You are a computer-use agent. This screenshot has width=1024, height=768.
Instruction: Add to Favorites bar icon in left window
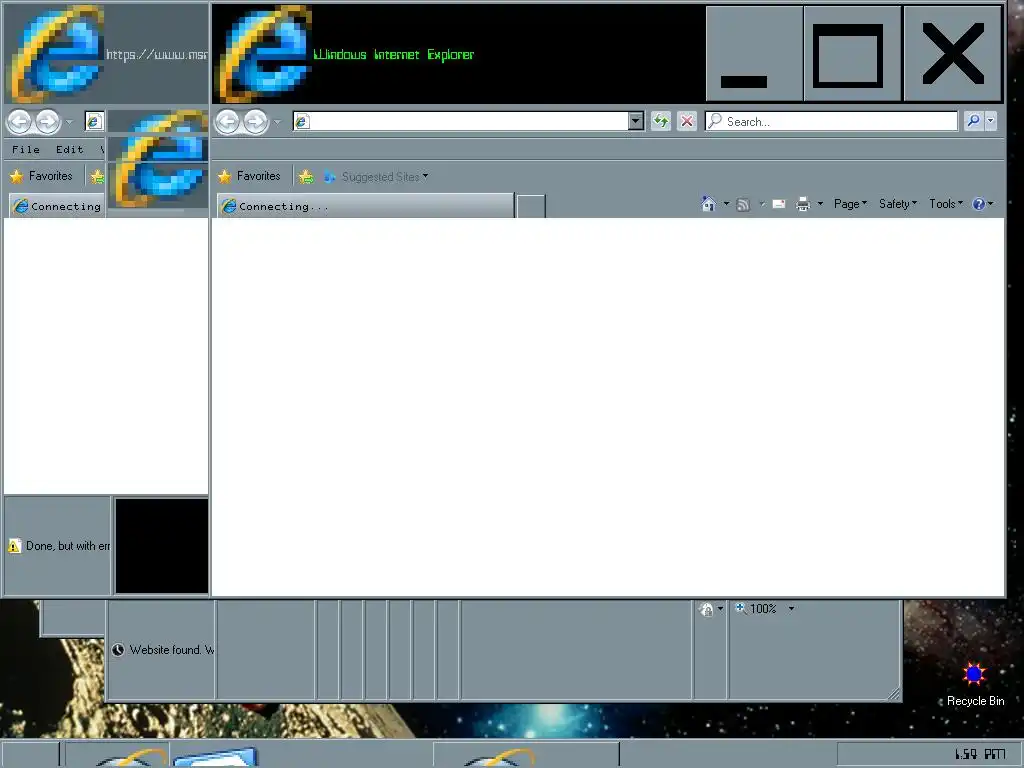(97, 176)
